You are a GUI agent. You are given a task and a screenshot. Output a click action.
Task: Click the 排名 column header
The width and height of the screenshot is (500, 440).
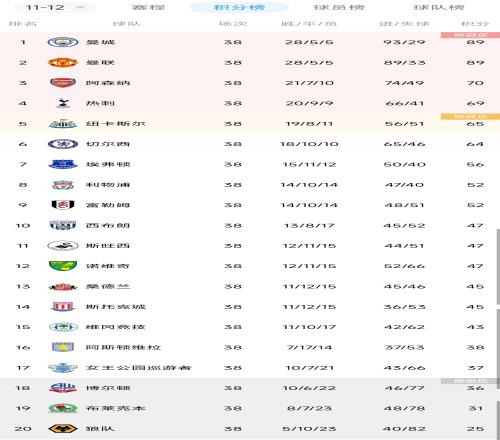(x=22, y=24)
